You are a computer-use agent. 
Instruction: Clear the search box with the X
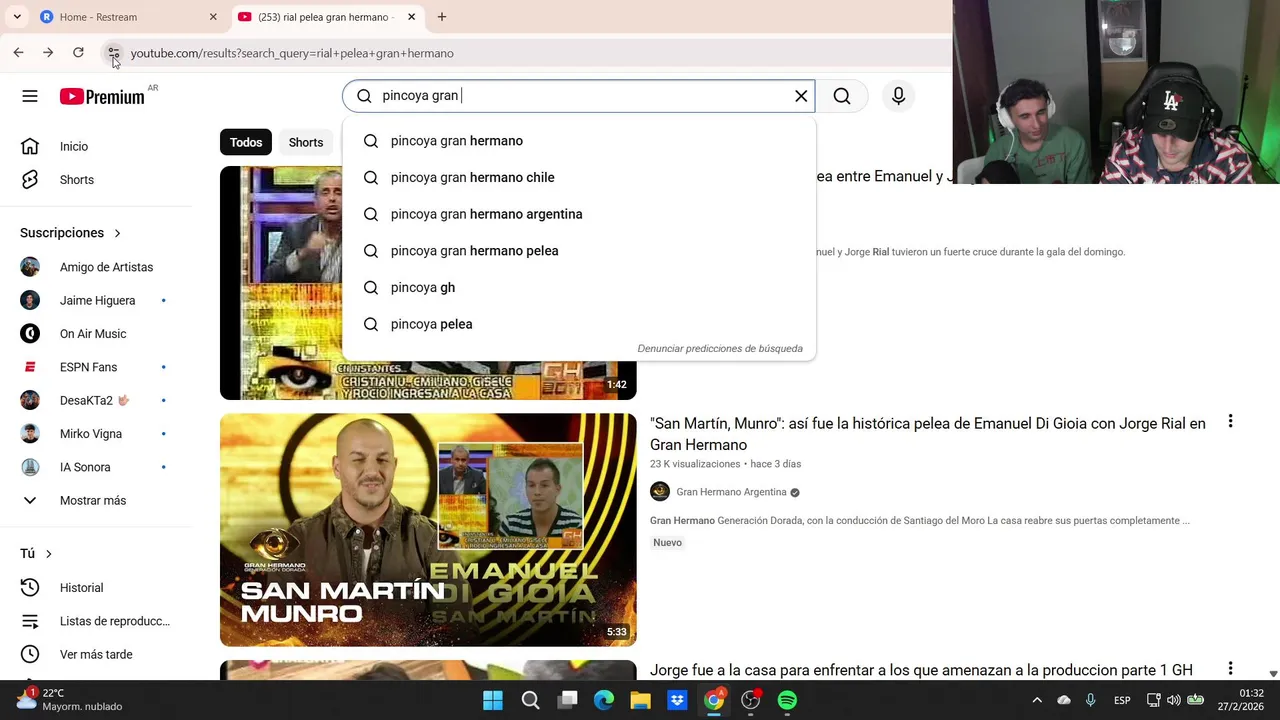[x=801, y=96]
